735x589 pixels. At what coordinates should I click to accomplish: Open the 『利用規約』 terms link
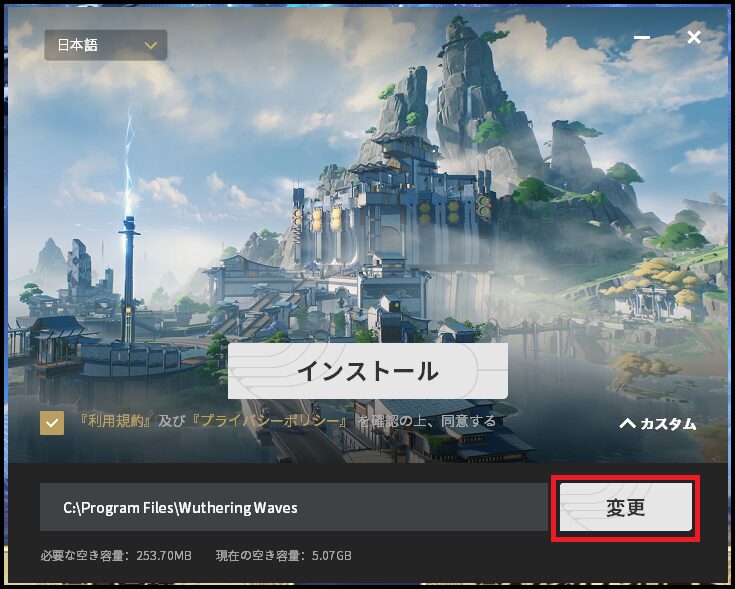click(115, 421)
